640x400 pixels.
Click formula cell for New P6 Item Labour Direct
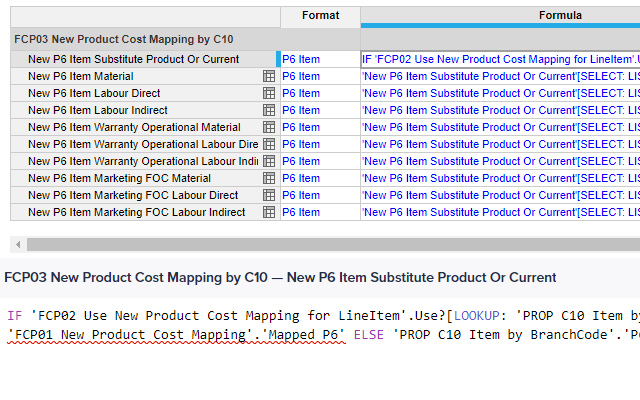coord(500,93)
